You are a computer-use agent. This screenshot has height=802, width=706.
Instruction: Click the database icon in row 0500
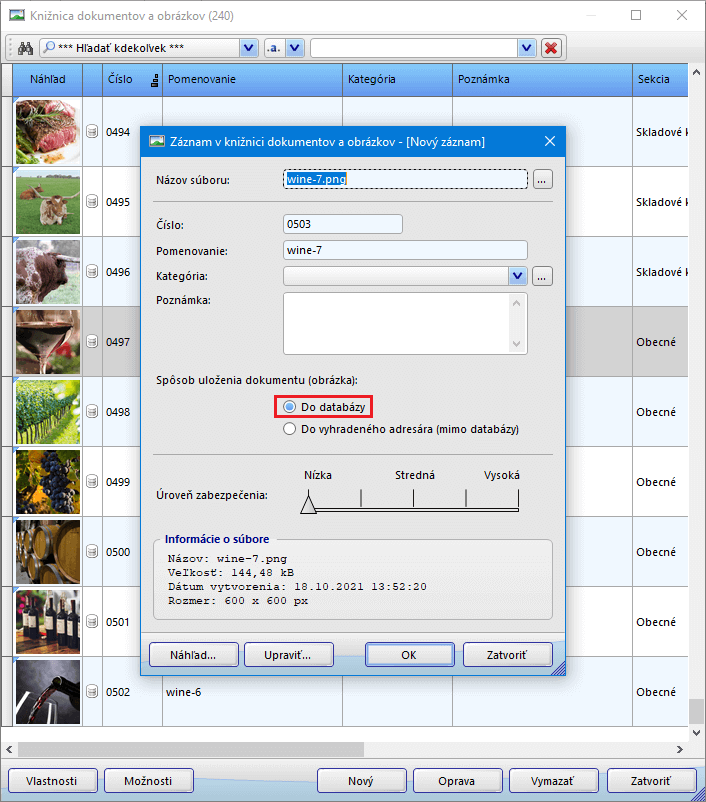[92, 552]
